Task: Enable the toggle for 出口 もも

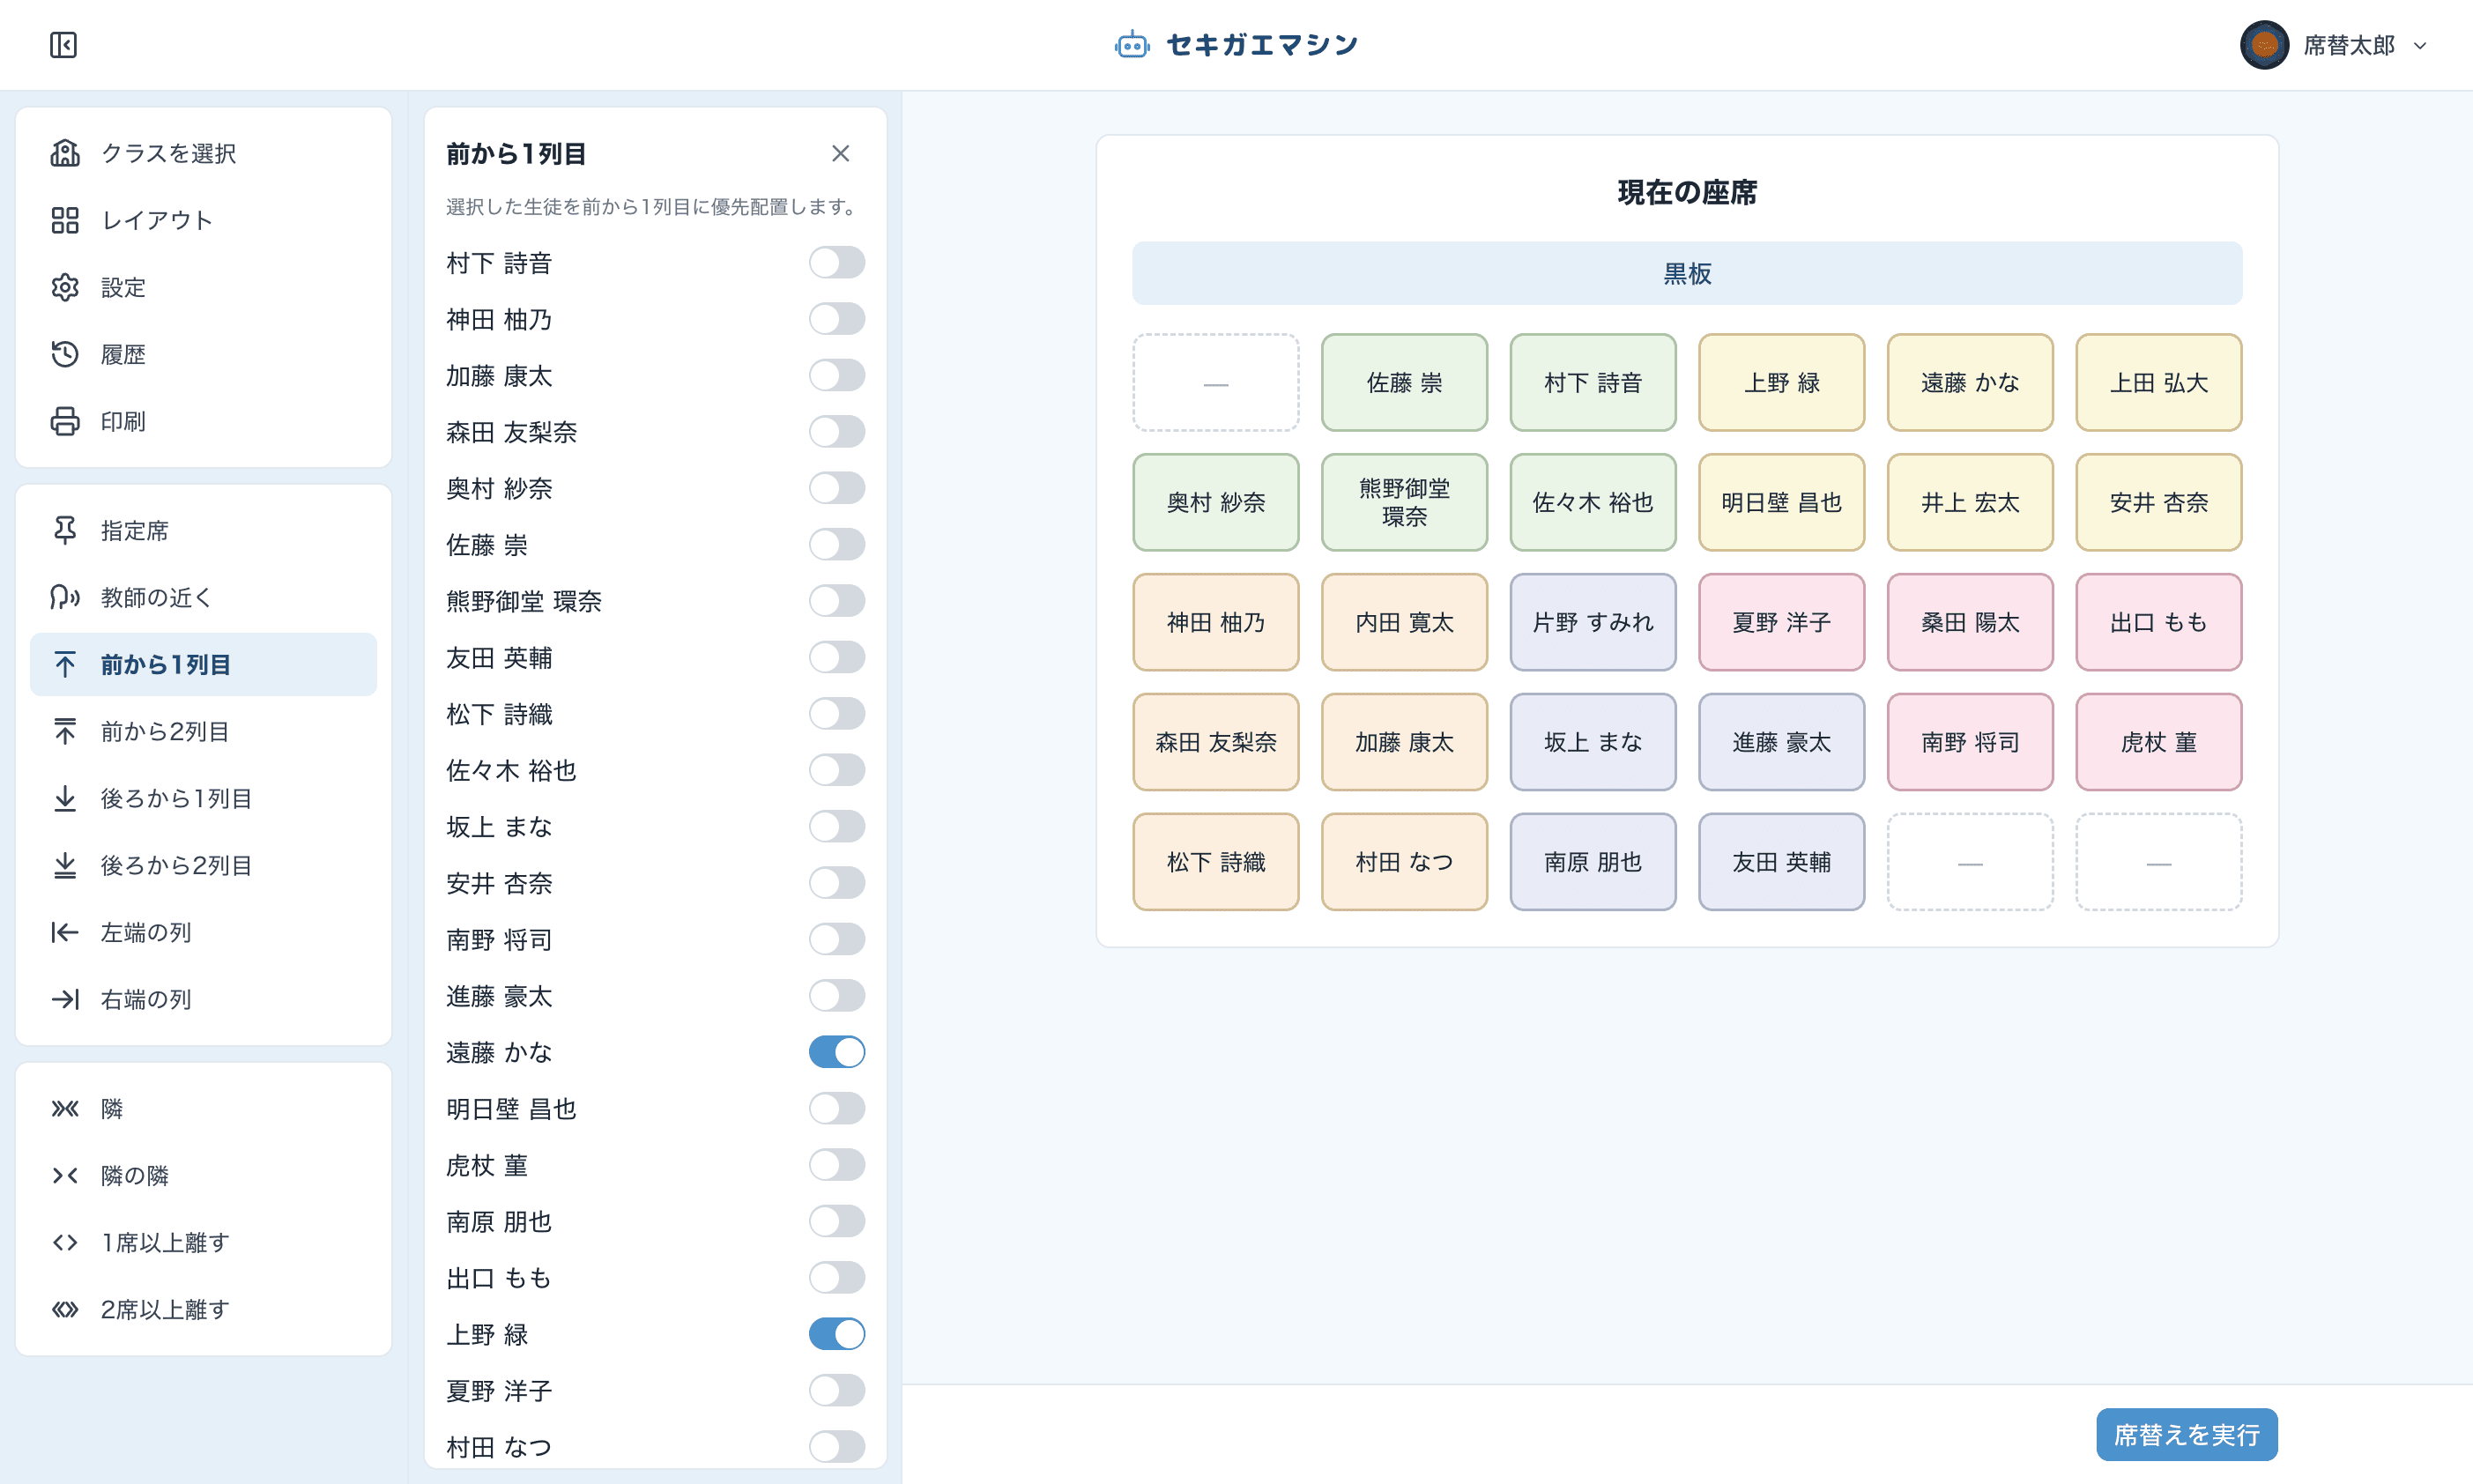Action: [837, 1278]
